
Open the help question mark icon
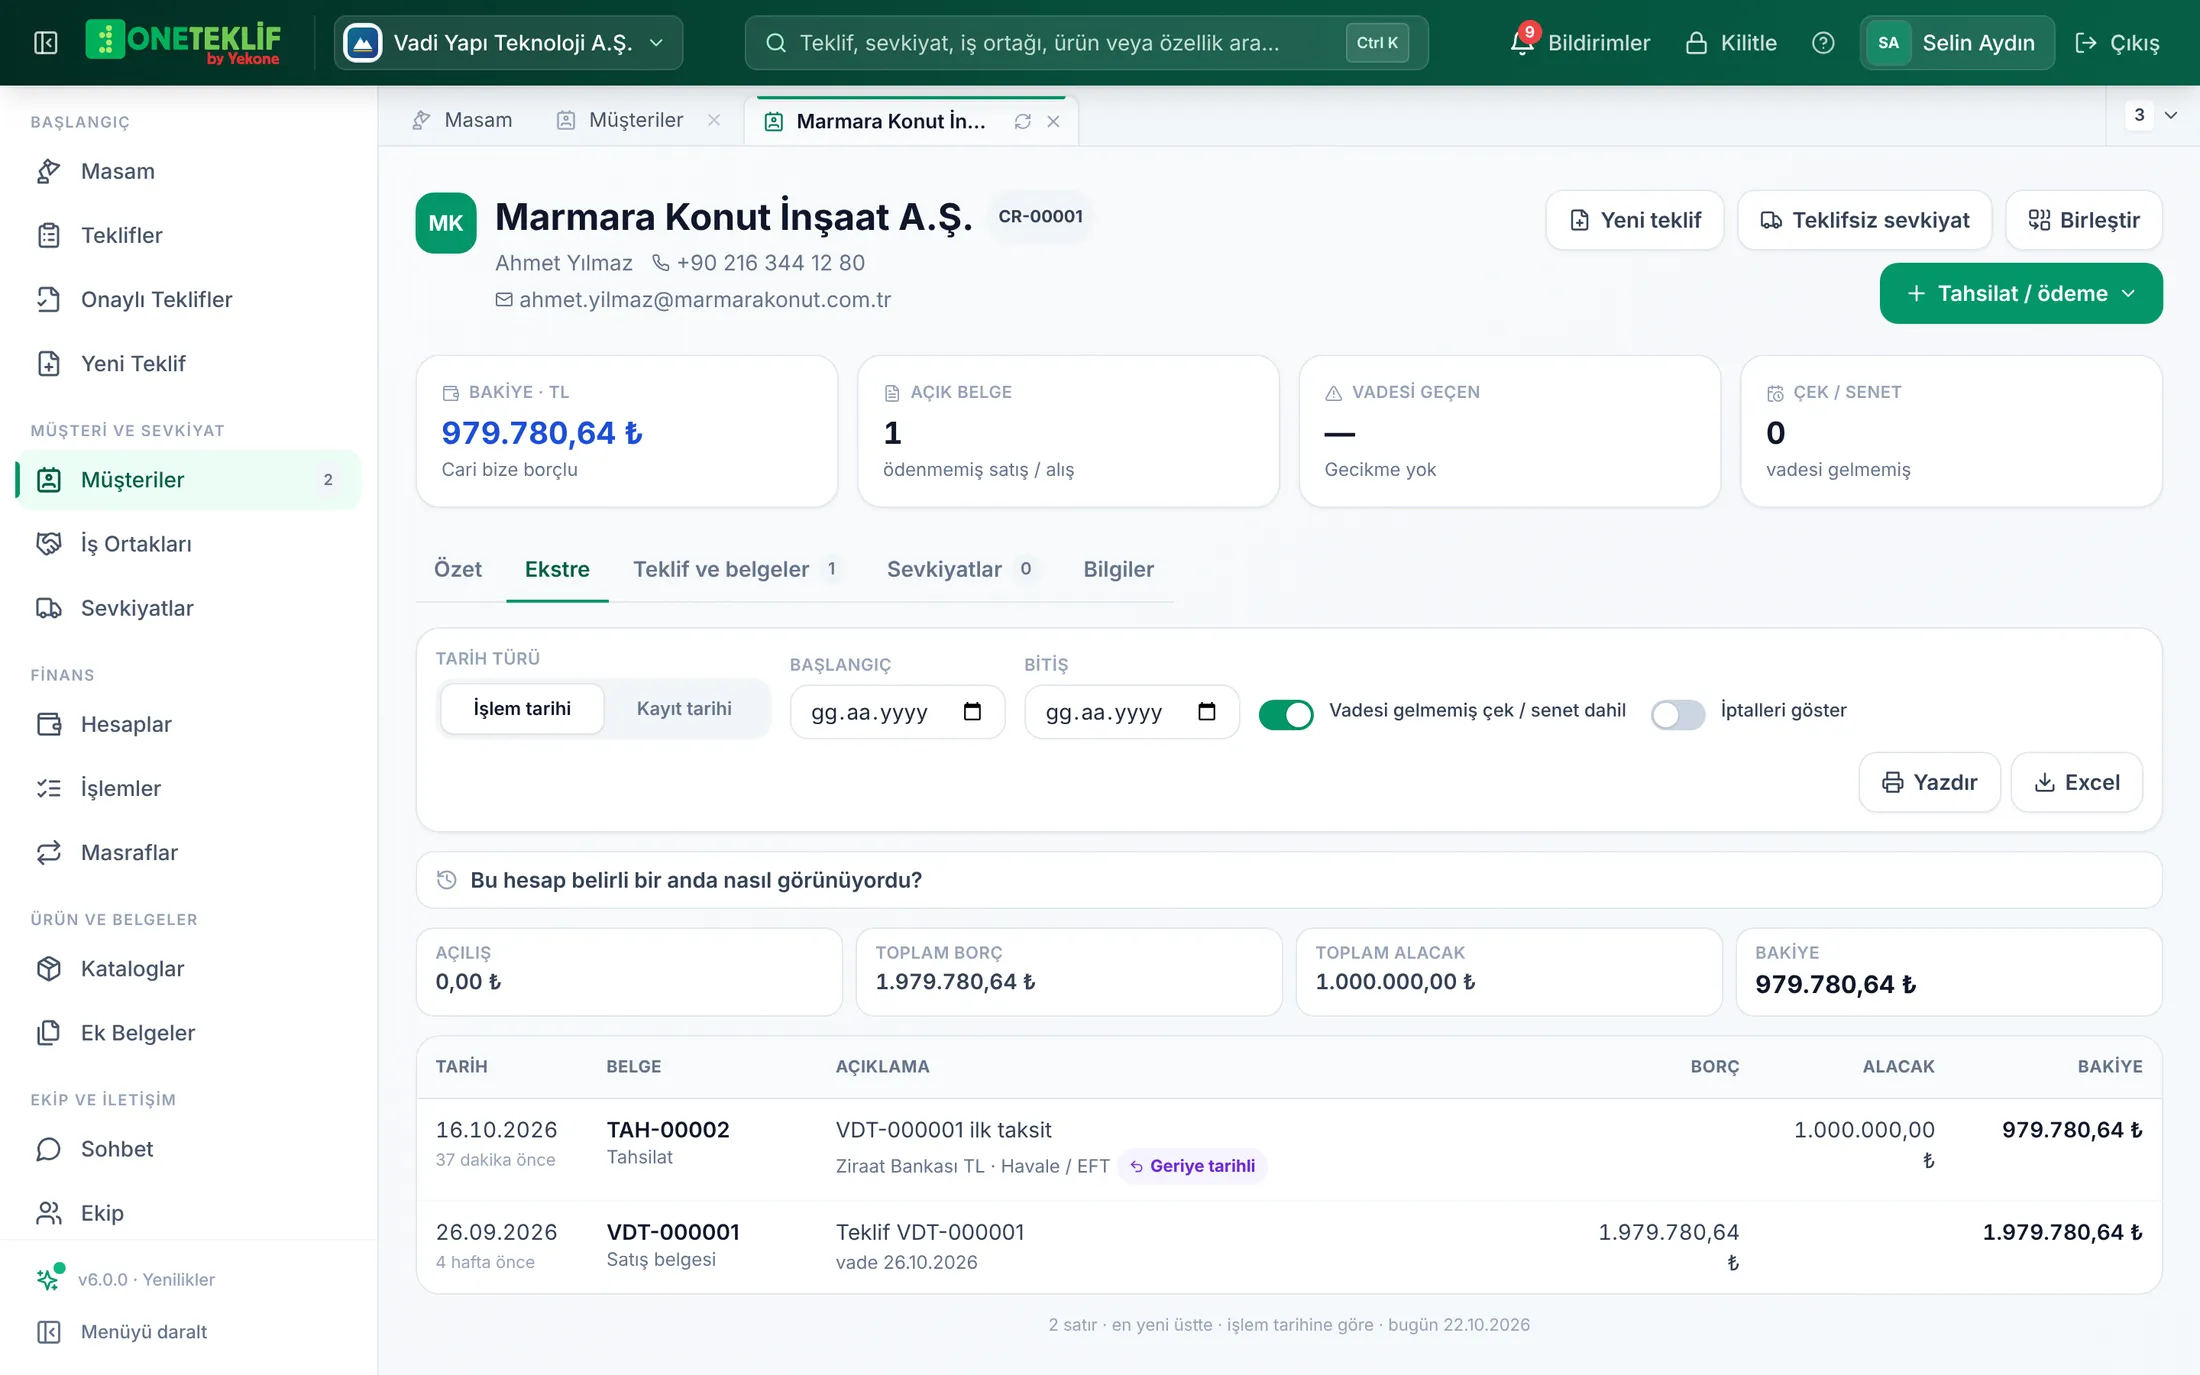1823,43
